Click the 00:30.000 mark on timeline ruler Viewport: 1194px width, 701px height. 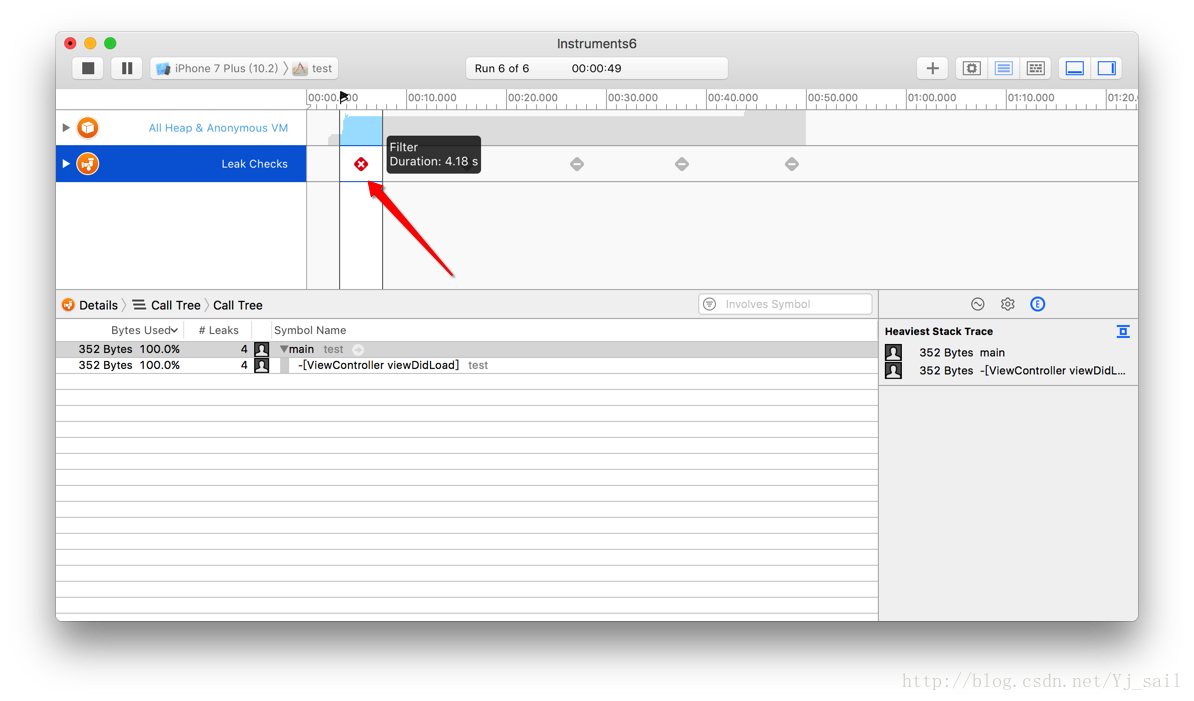click(x=633, y=97)
